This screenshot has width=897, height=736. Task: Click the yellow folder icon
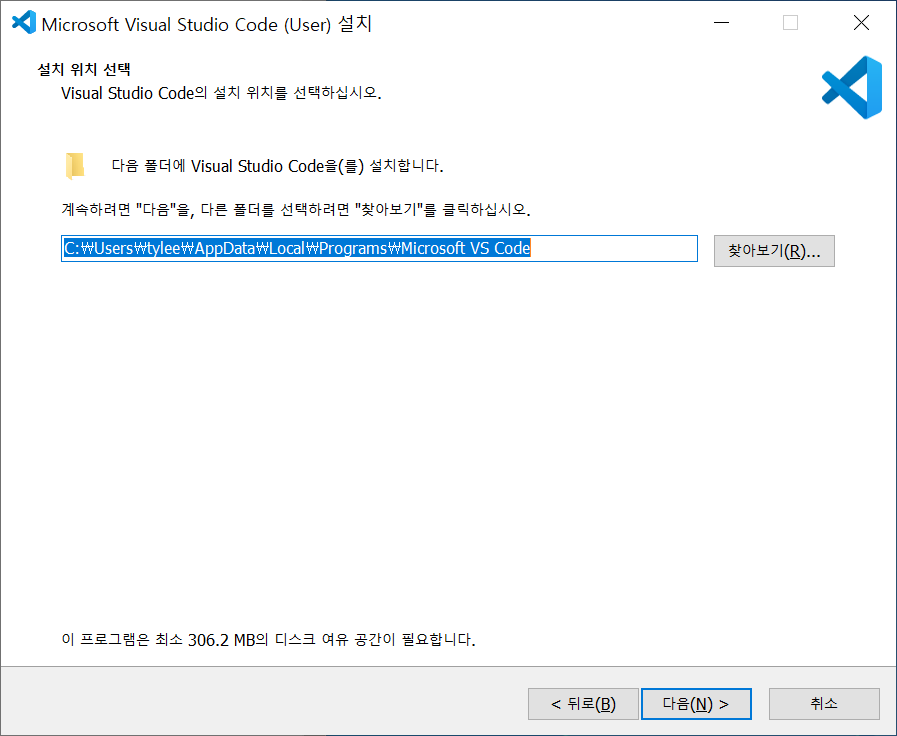tap(75, 166)
